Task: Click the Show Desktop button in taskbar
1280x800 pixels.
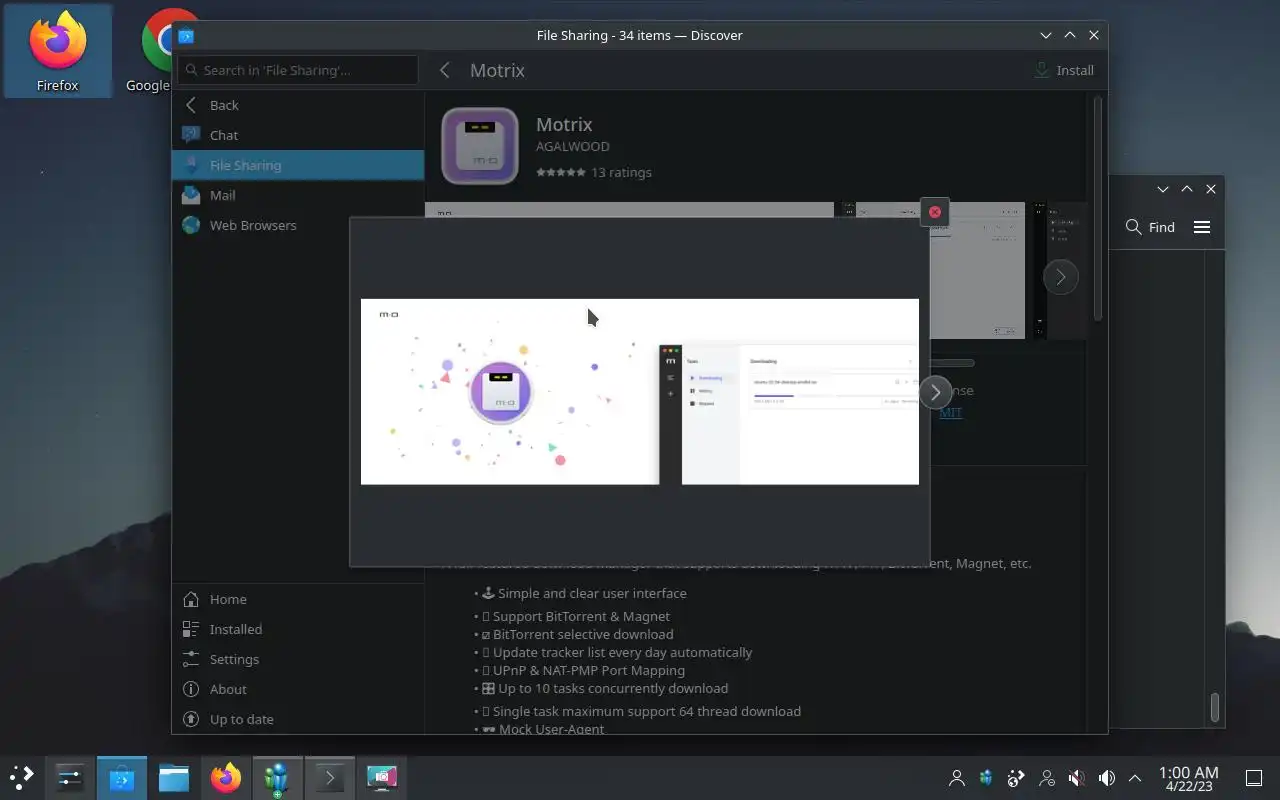Action: pyautogui.click(x=1254, y=777)
